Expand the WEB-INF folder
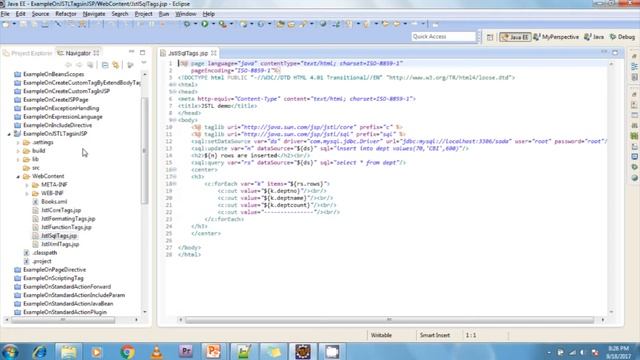The image size is (640, 360). [x=27, y=193]
